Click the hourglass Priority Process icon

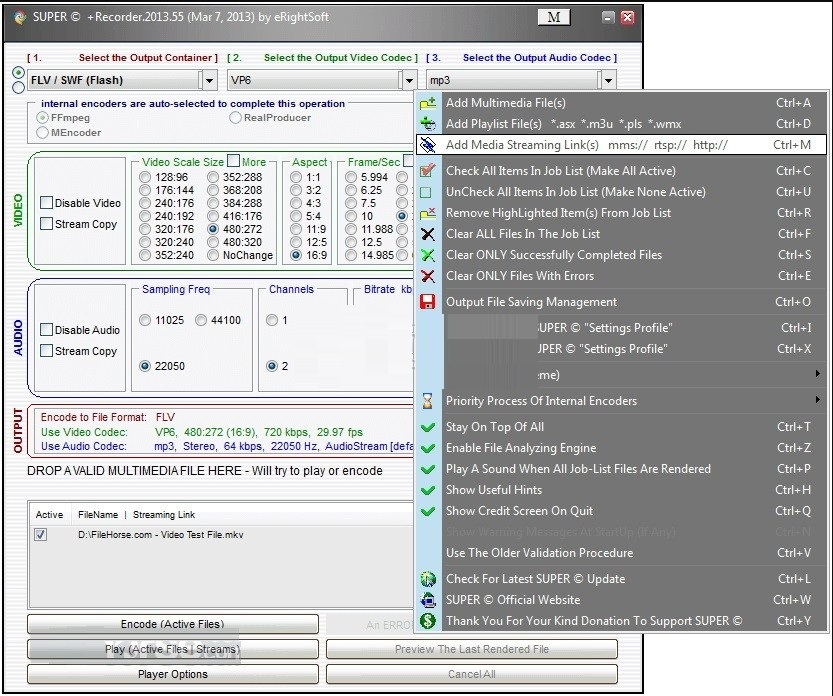428,401
